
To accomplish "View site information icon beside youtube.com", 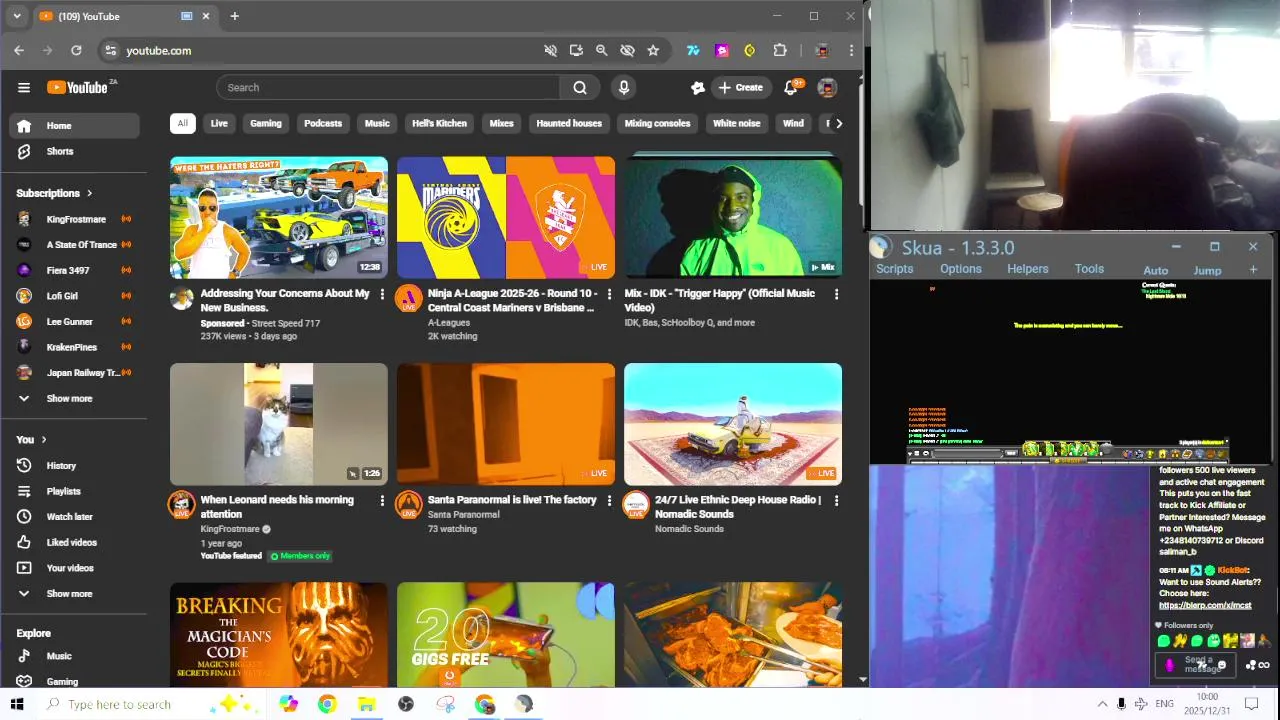I will click(x=110, y=50).
